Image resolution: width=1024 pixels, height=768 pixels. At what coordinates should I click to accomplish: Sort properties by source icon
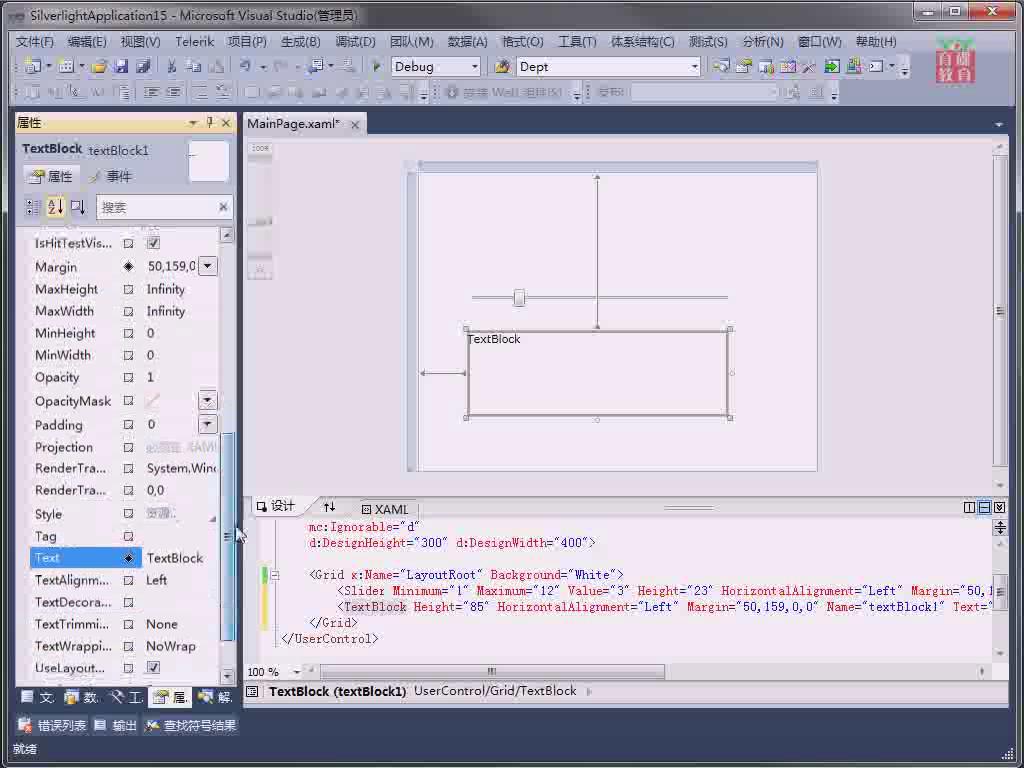[x=78, y=207]
